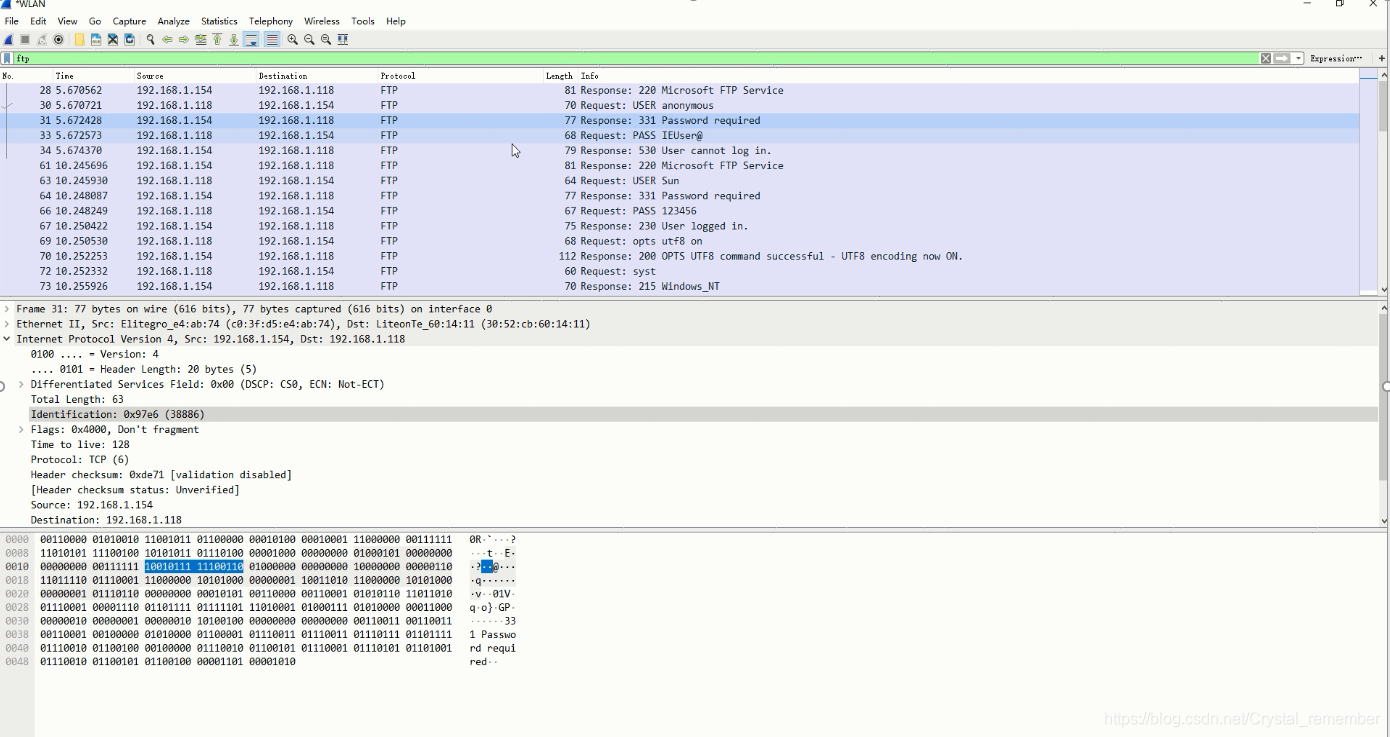
Task: Open the Expression builder
Action: tap(1336, 59)
